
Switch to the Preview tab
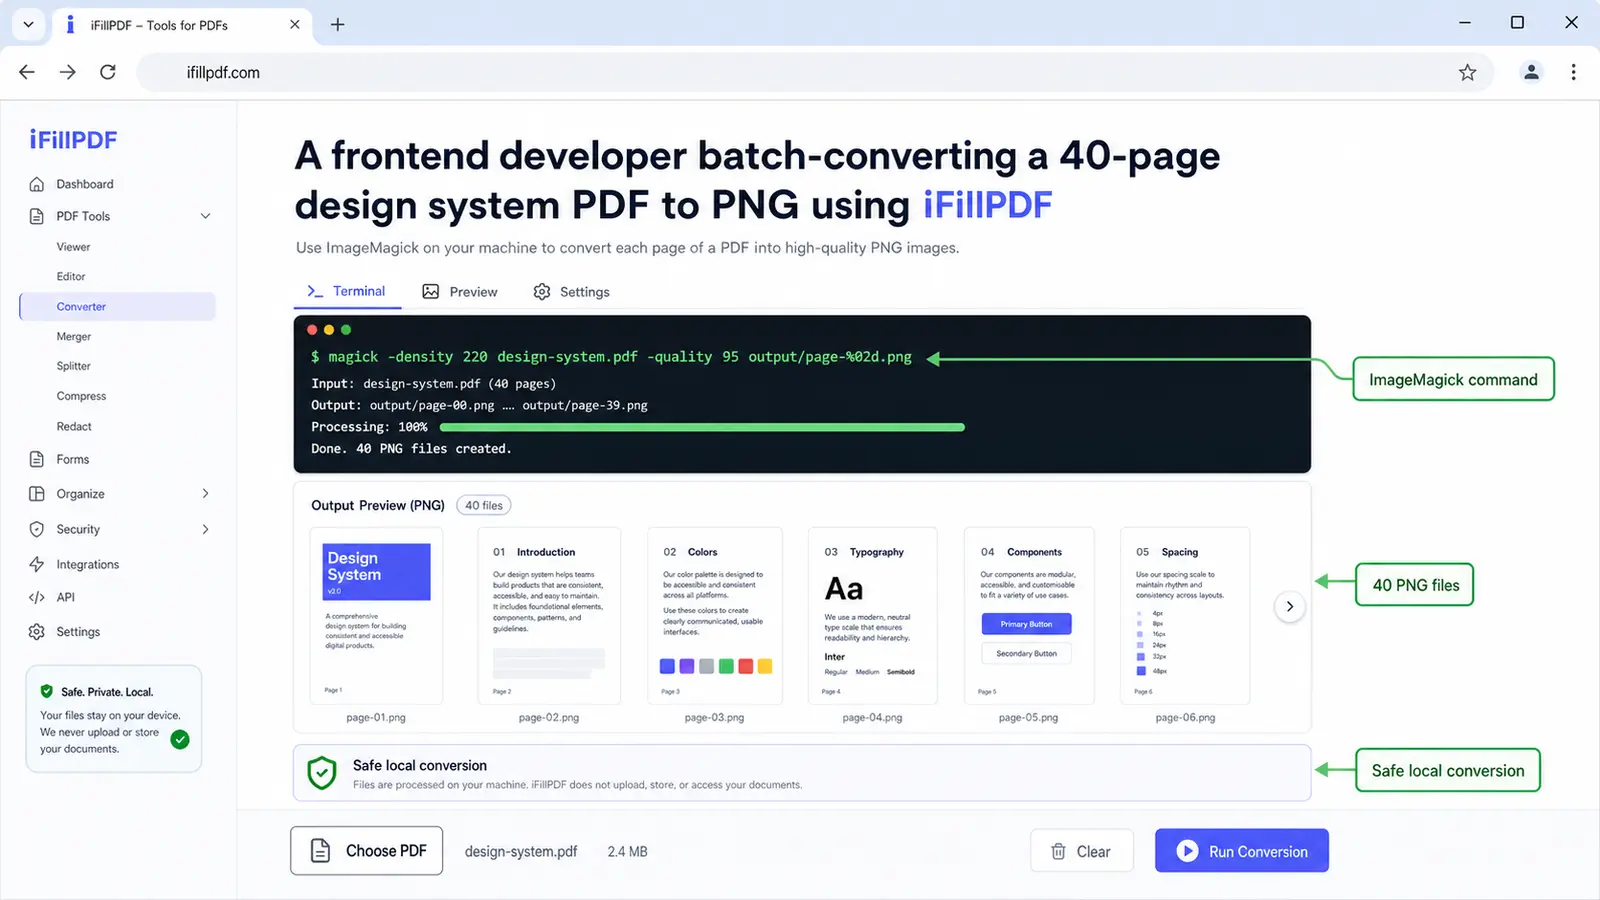click(x=460, y=291)
